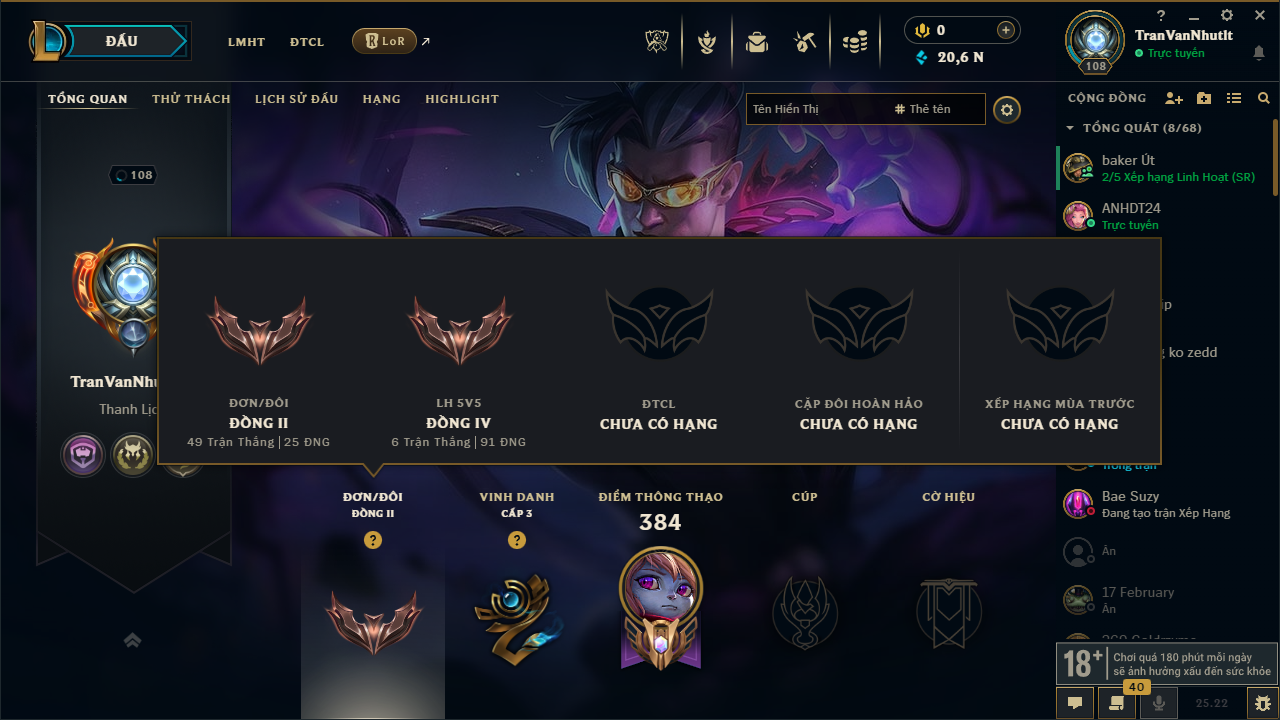Open the notifications bell icon
Screen dimensions: 1280x720
[x=1258, y=53]
